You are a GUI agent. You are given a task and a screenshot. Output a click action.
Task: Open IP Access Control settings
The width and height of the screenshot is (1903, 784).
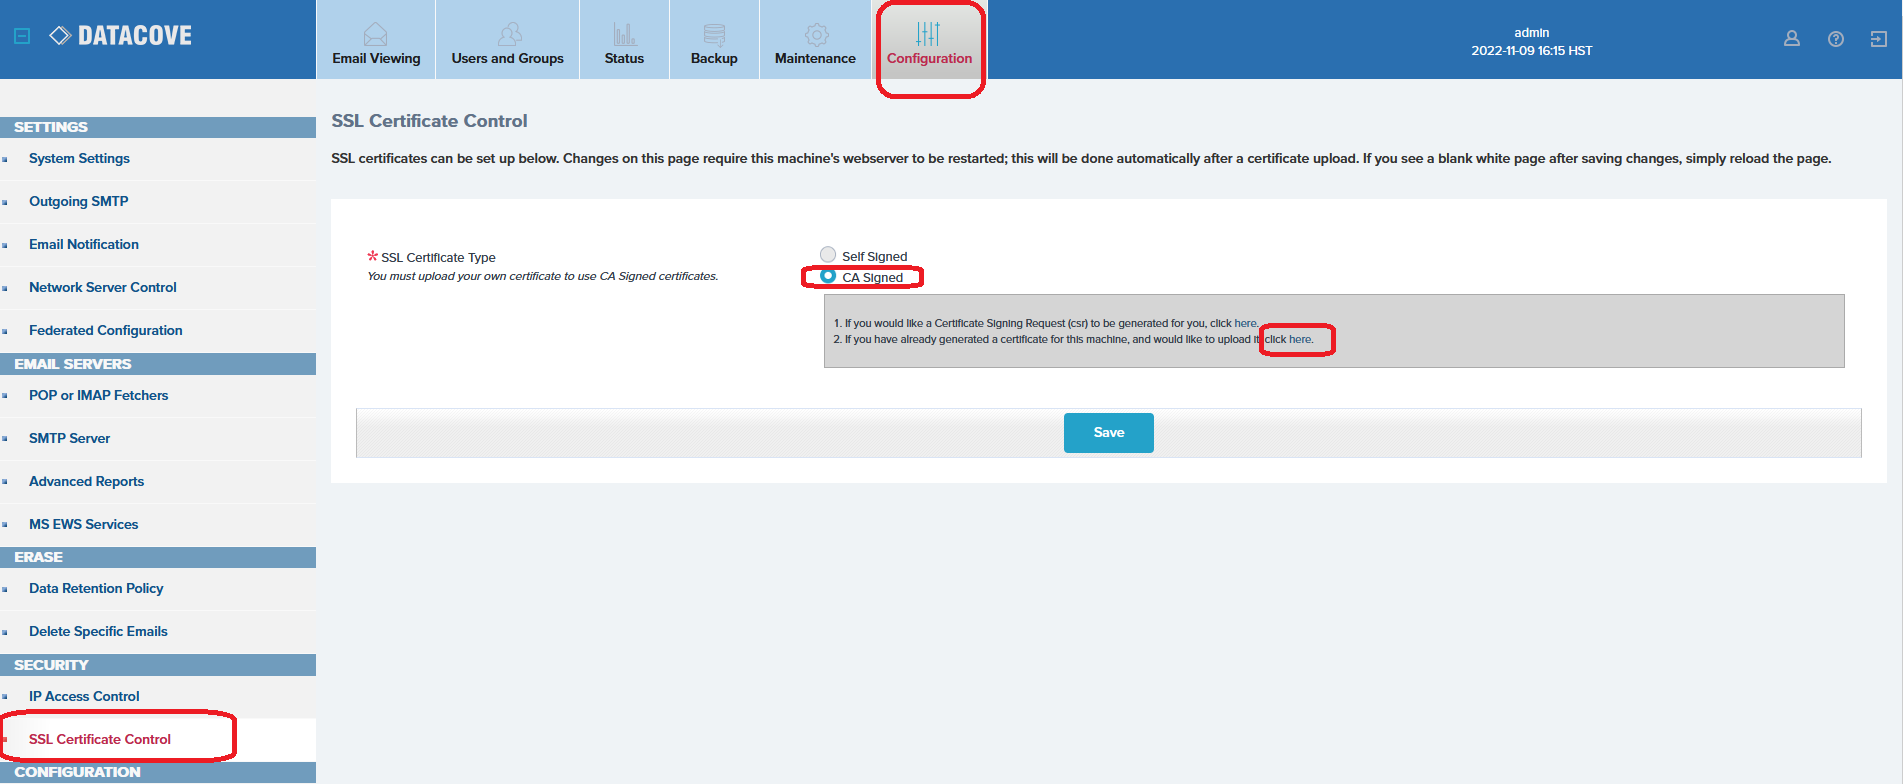pos(84,696)
